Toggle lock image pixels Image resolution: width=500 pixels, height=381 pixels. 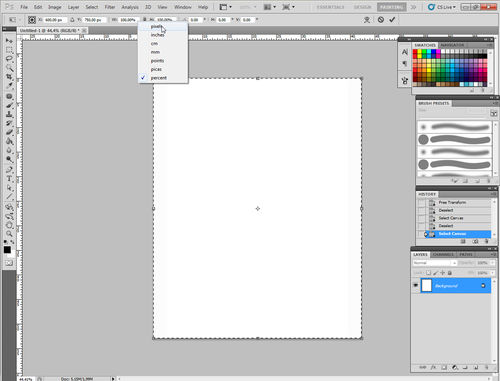[435, 273]
